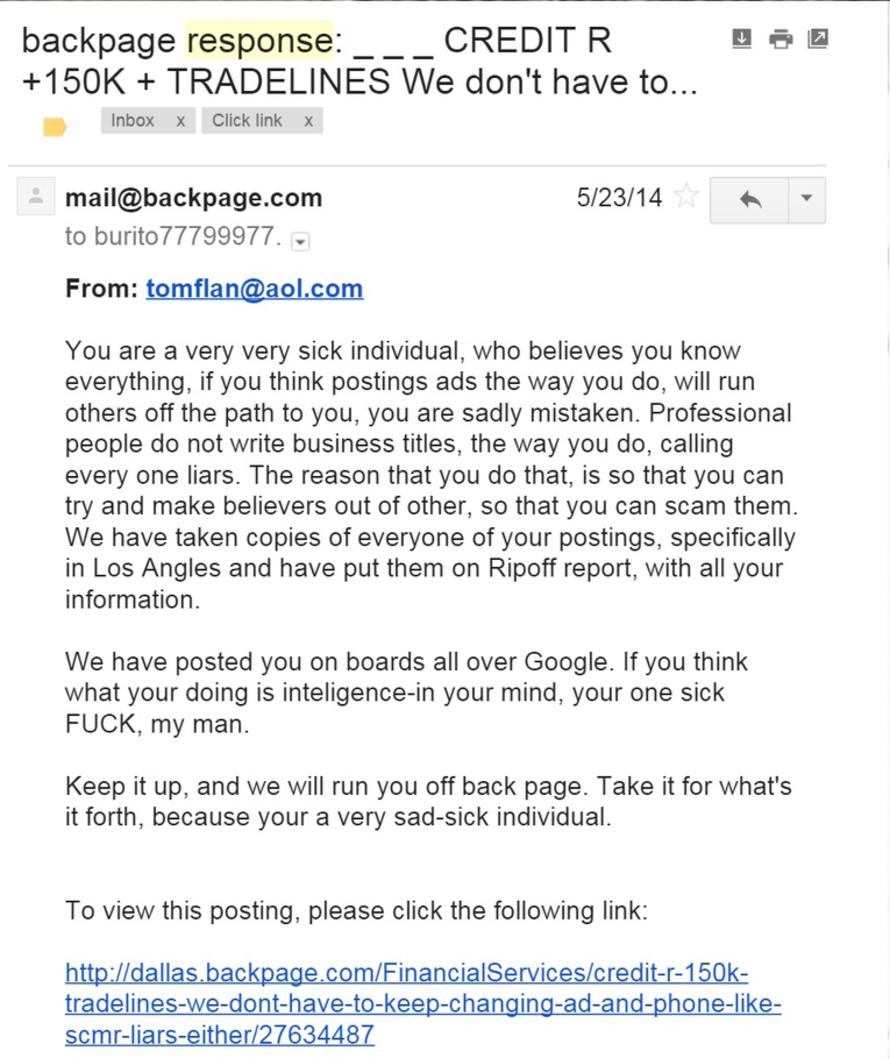Print this email using printer icon

click(x=781, y=39)
